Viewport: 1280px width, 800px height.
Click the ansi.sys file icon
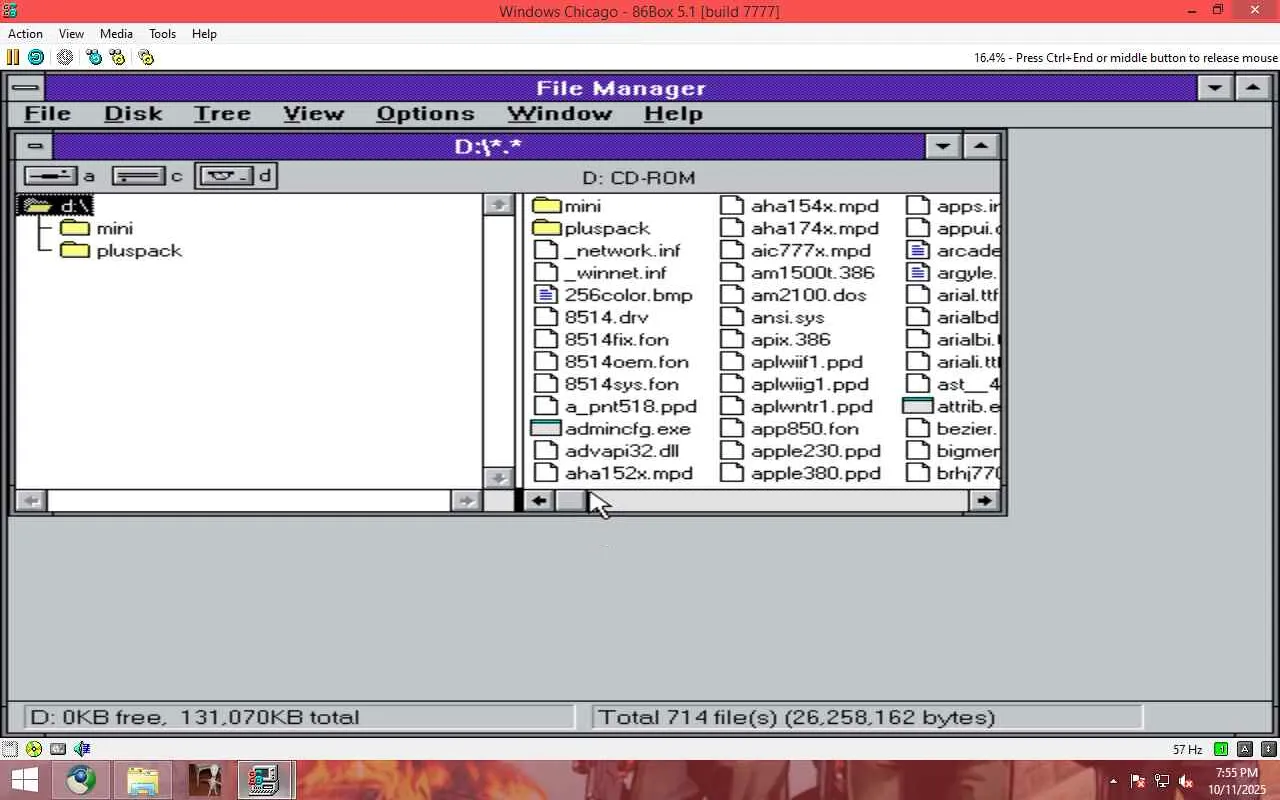pyautogui.click(x=732, y=317)
